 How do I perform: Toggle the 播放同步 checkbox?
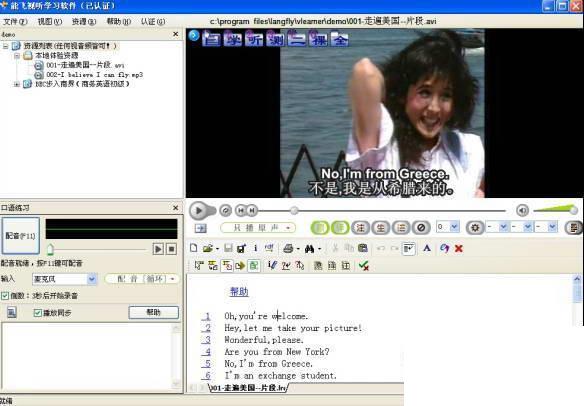[37, 313]
